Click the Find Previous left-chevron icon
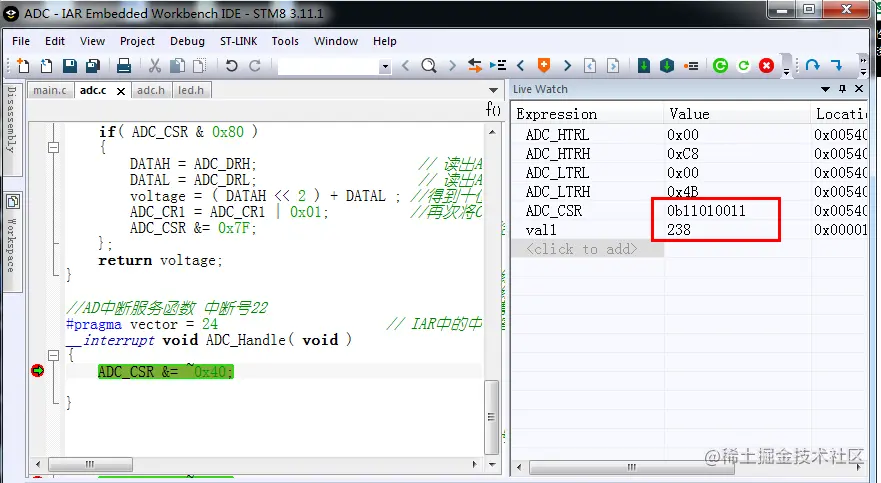881x483 pixels. pyautogui.click(x=406, y=66)
